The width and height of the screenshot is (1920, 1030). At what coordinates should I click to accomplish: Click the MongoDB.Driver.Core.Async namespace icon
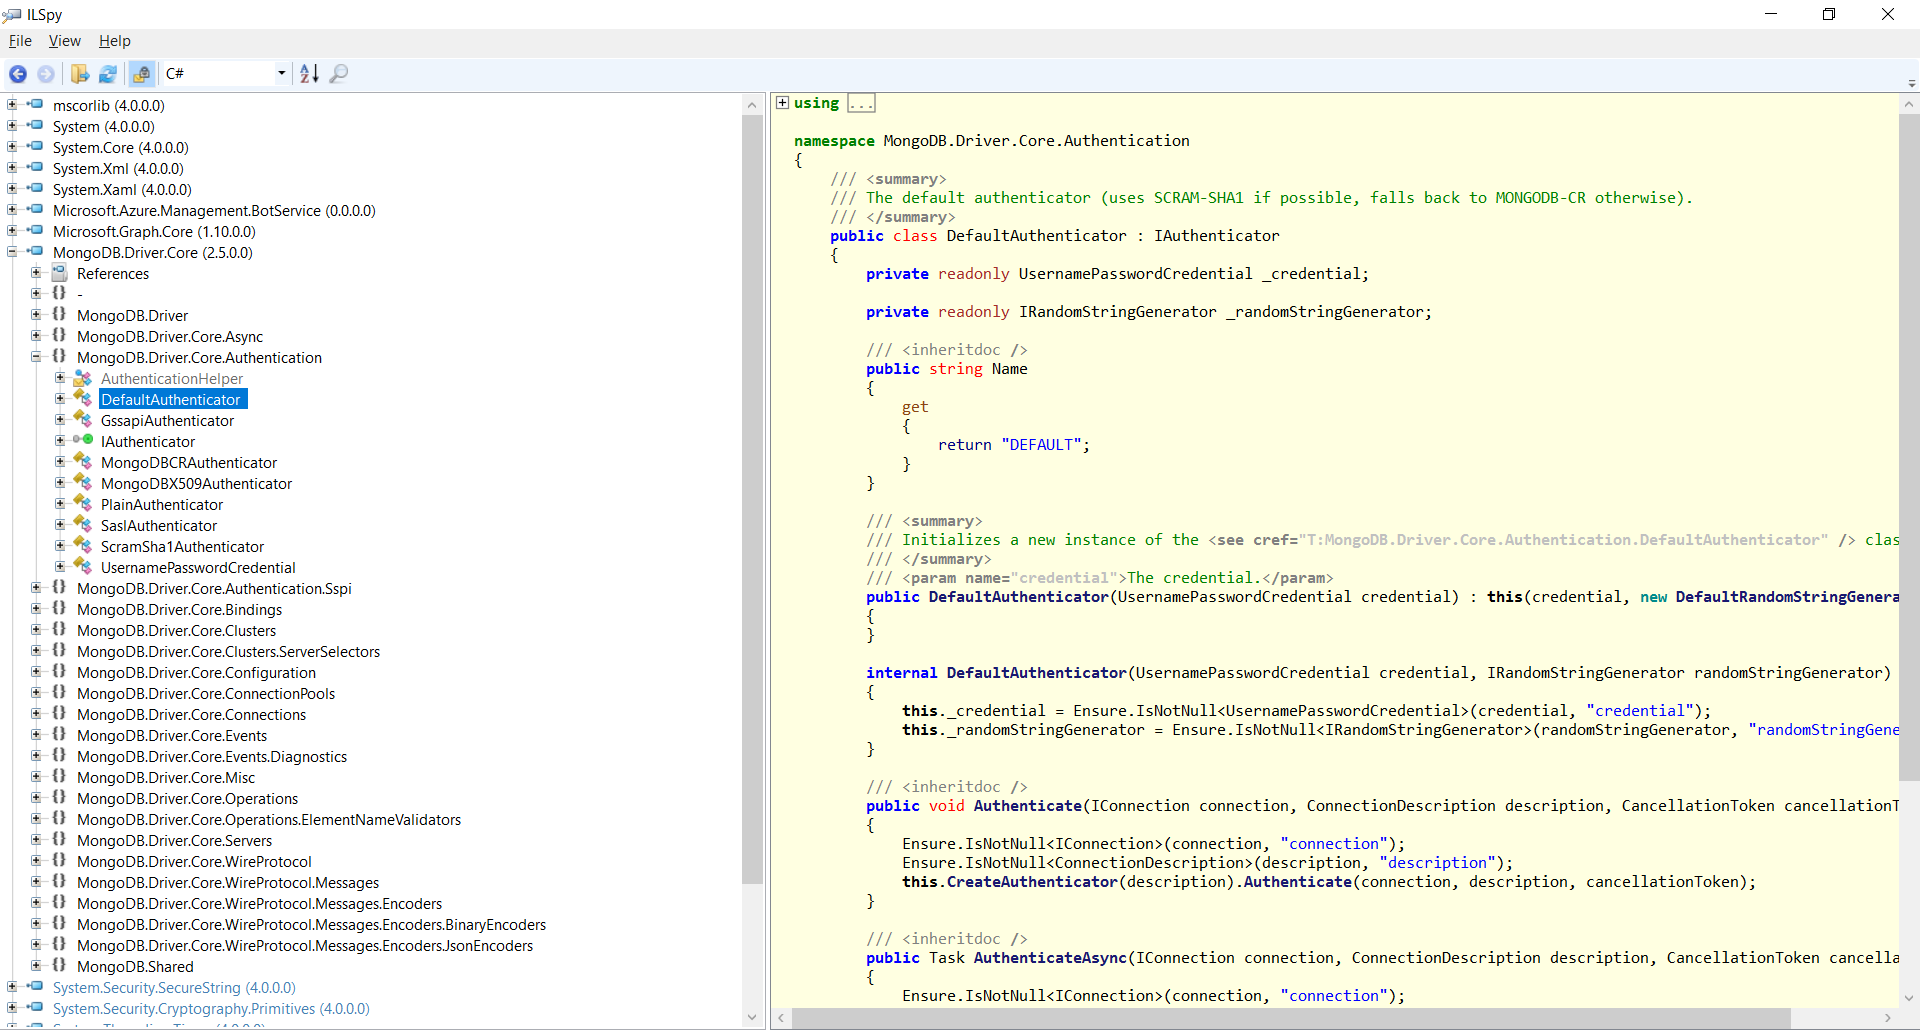coord(59,336)
